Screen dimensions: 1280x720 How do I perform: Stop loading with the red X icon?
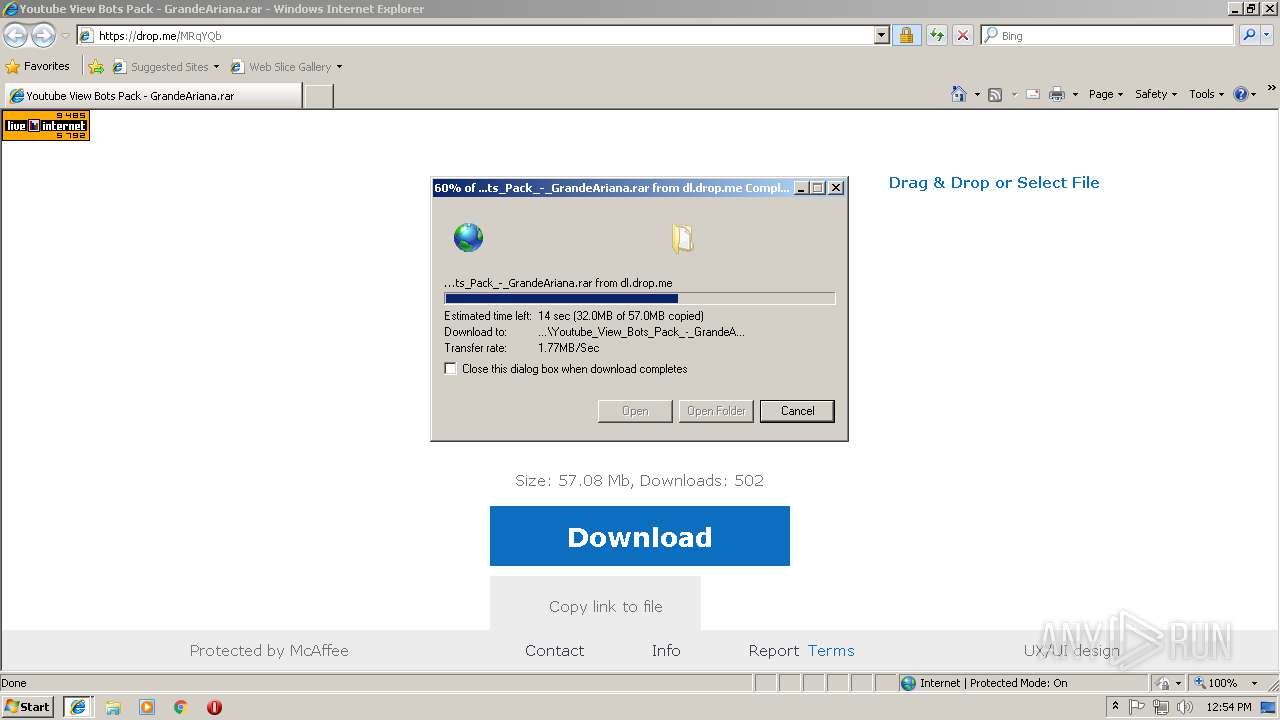pyautogui.click(x=962, y=36)
